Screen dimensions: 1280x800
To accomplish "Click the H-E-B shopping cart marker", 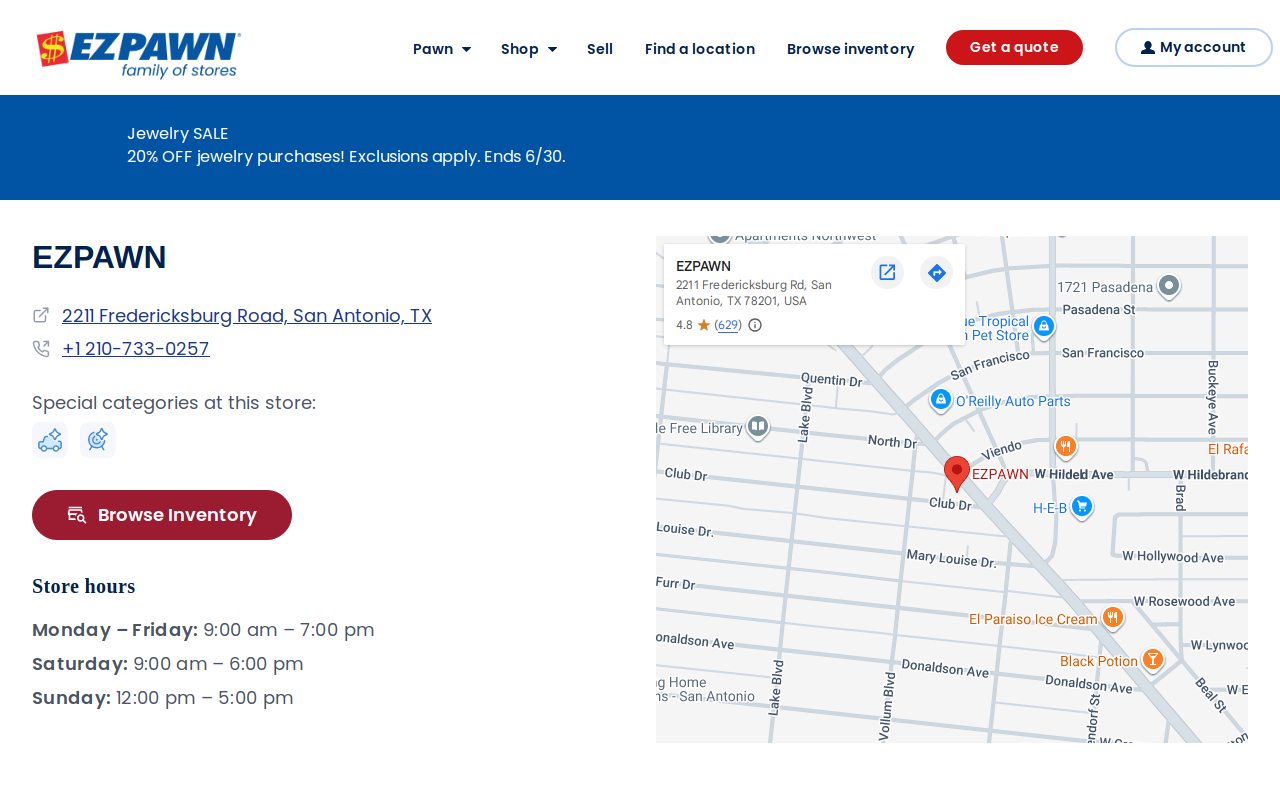I will click(x=1081, y=507).
